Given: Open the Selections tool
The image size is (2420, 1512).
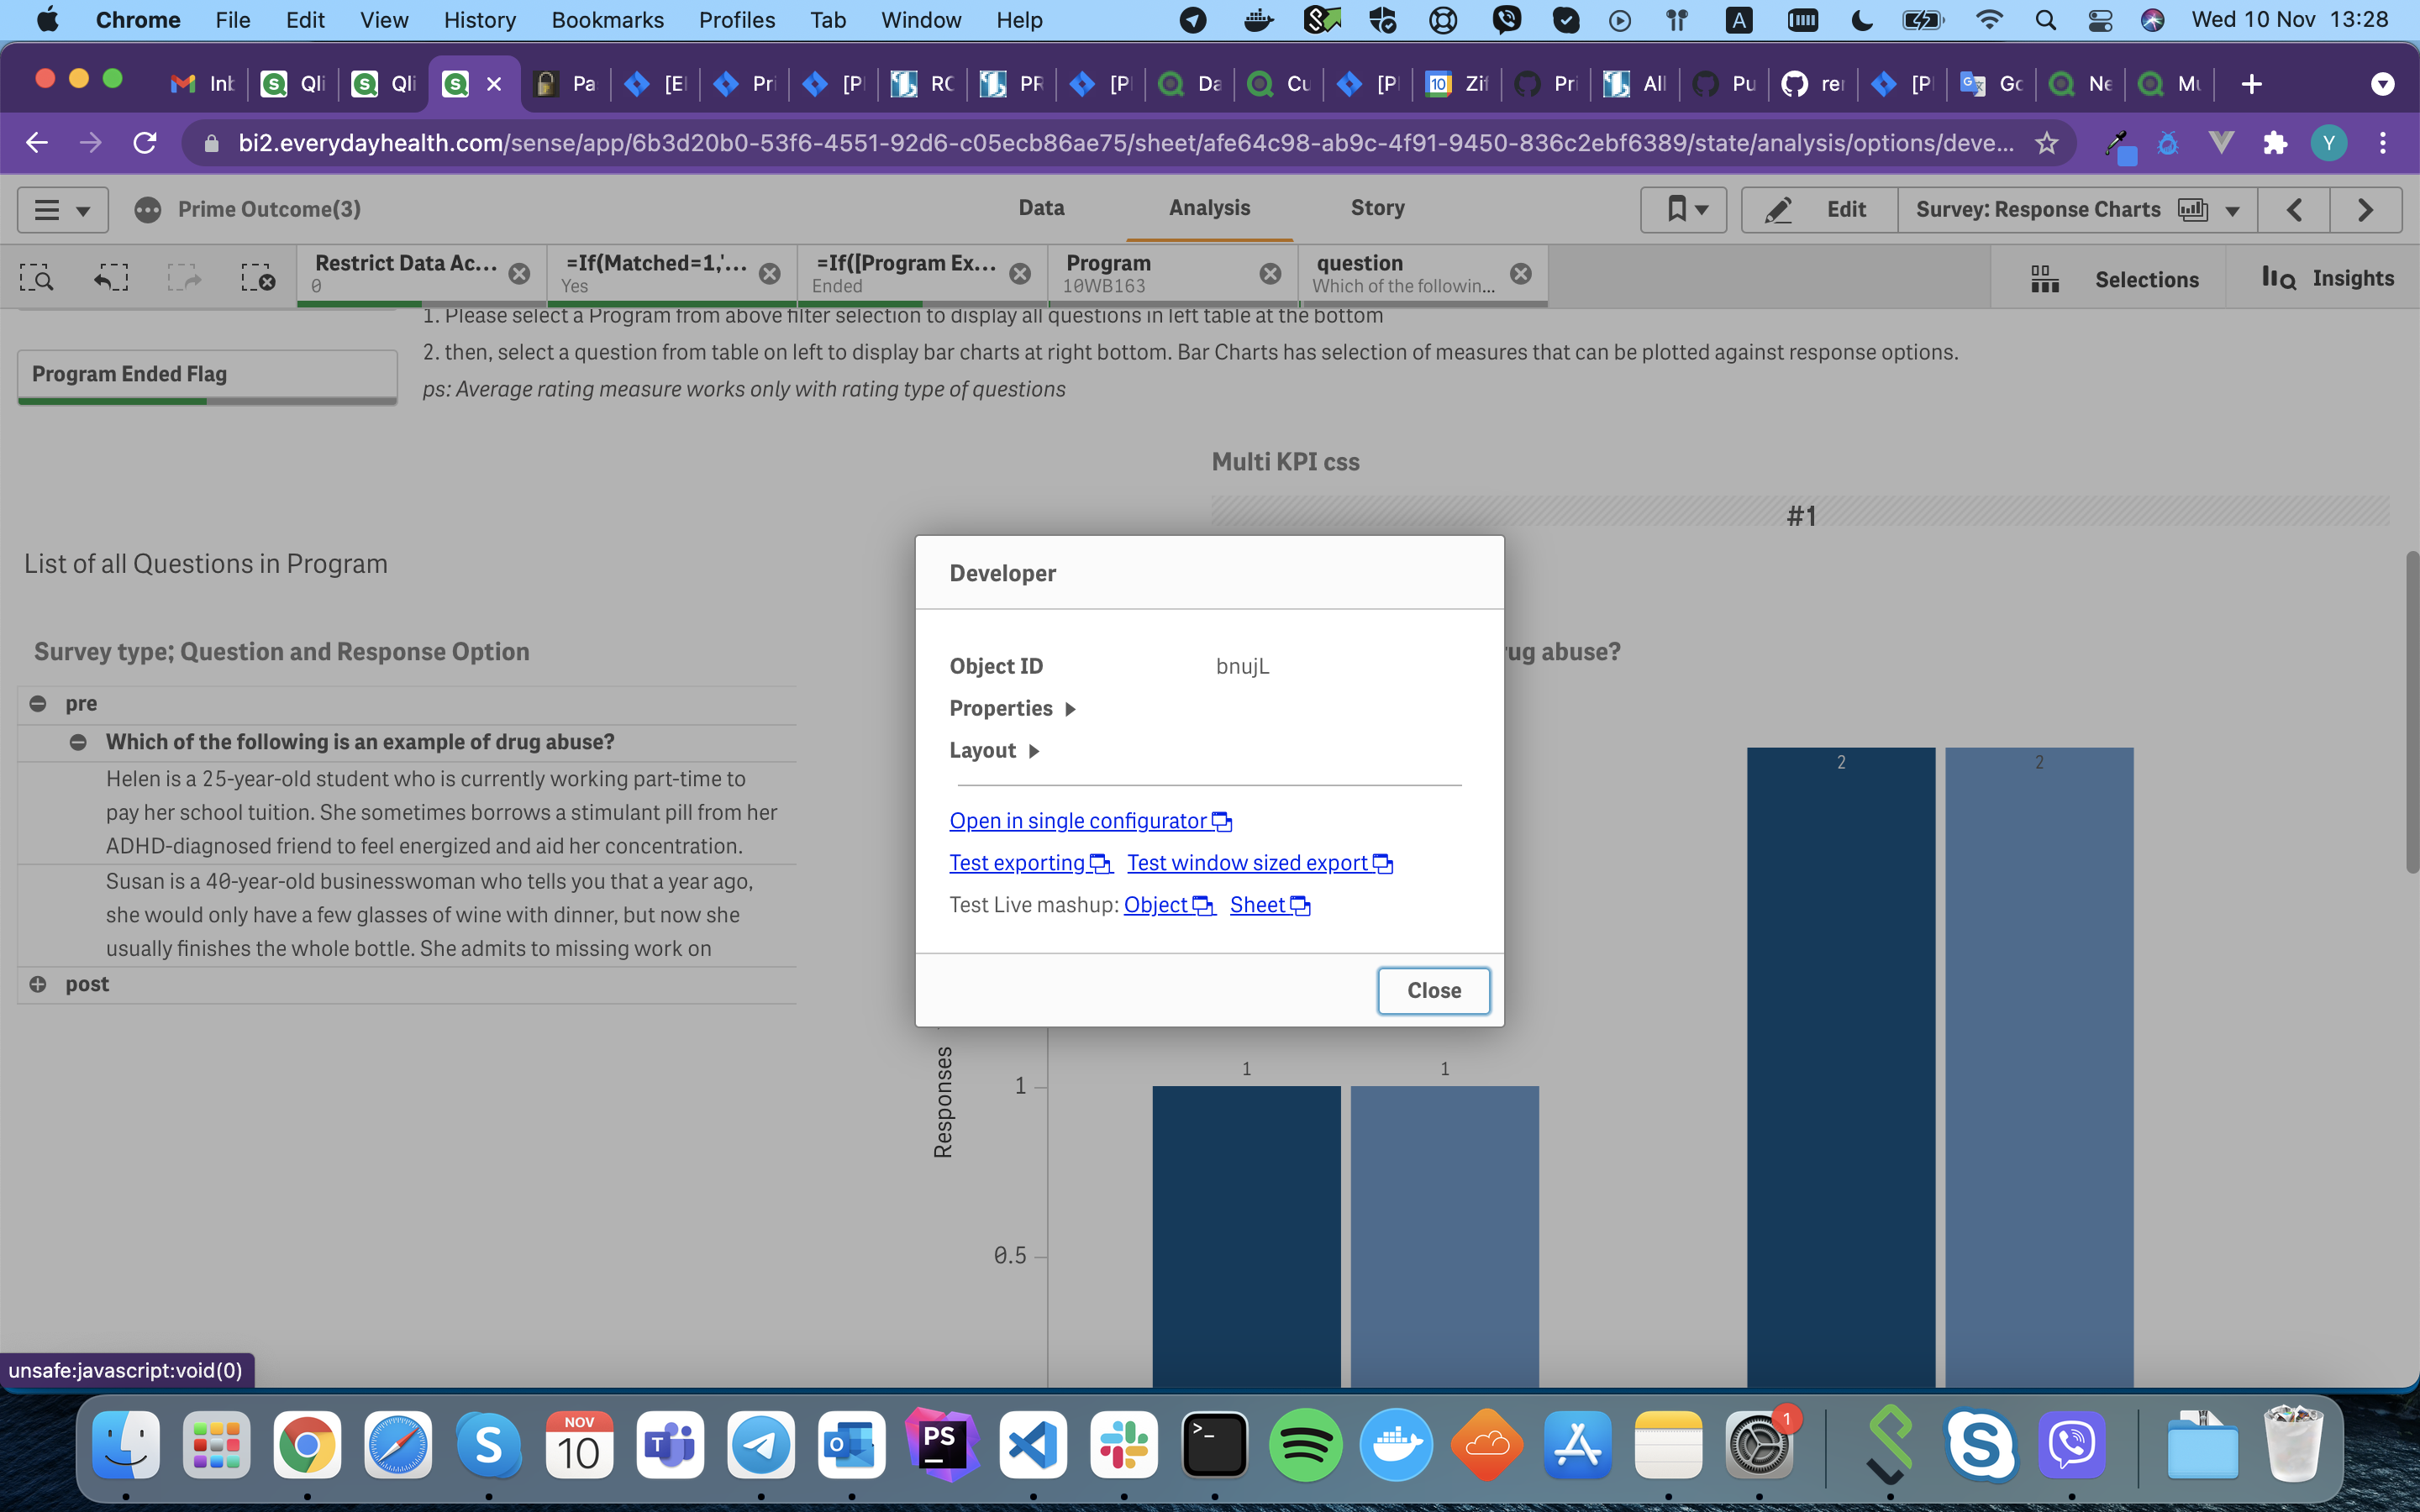Looking at the screenshot, I should pos(2115,279).
